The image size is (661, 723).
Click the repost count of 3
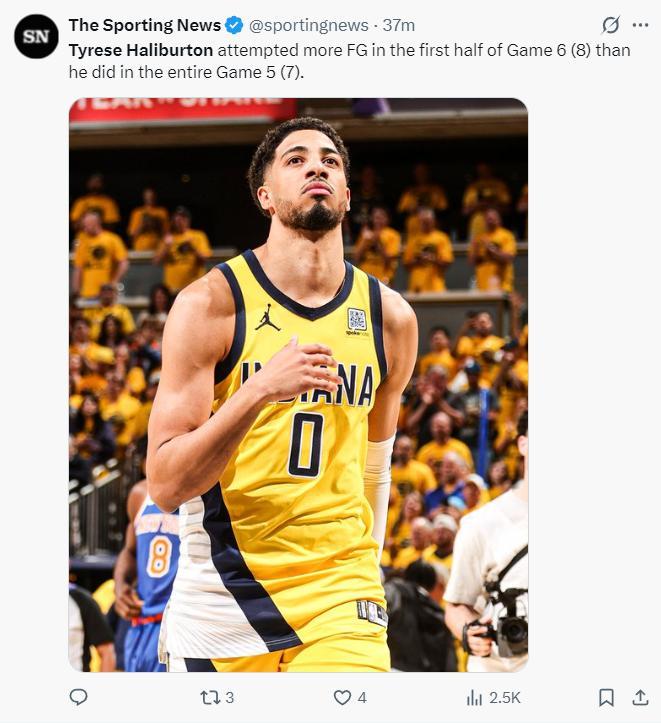230,697
